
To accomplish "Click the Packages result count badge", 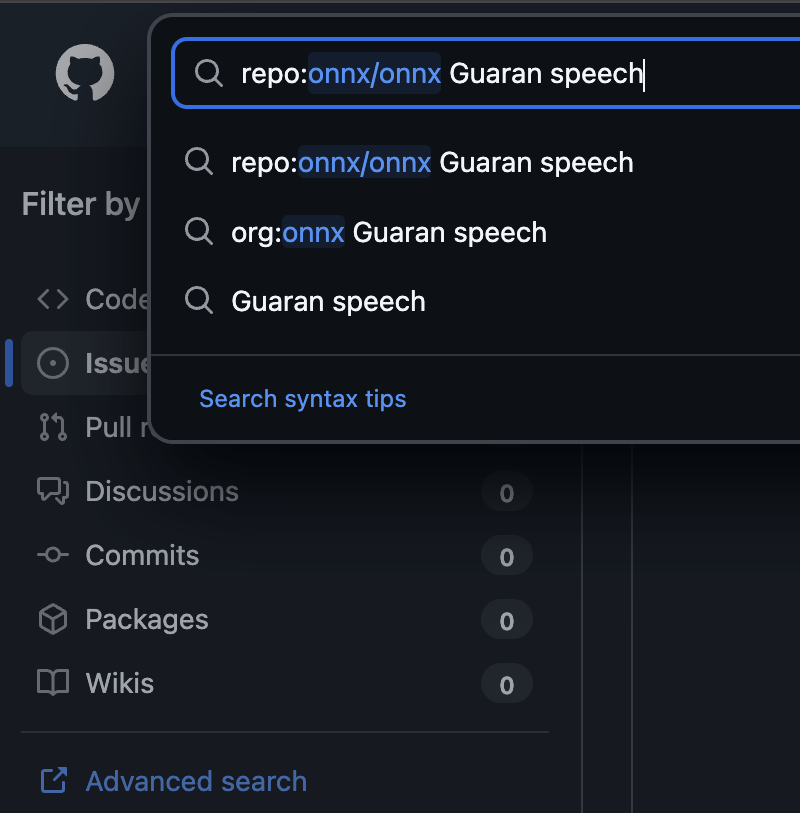I will click(506, 621).
